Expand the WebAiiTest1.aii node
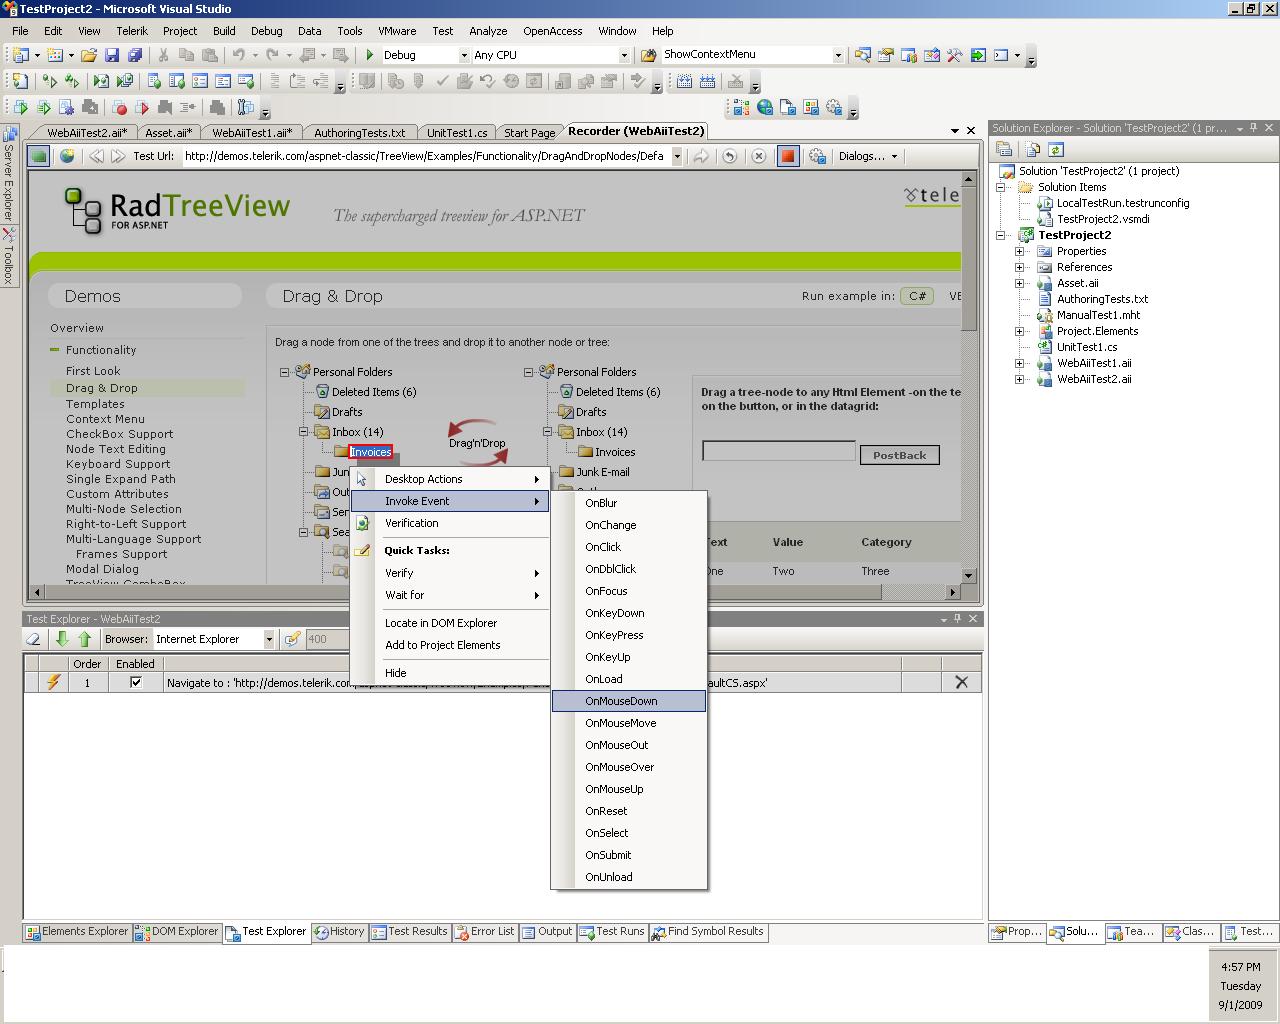The height and width of the screenshot is (1024, 1280). [x=1019, y=363]
